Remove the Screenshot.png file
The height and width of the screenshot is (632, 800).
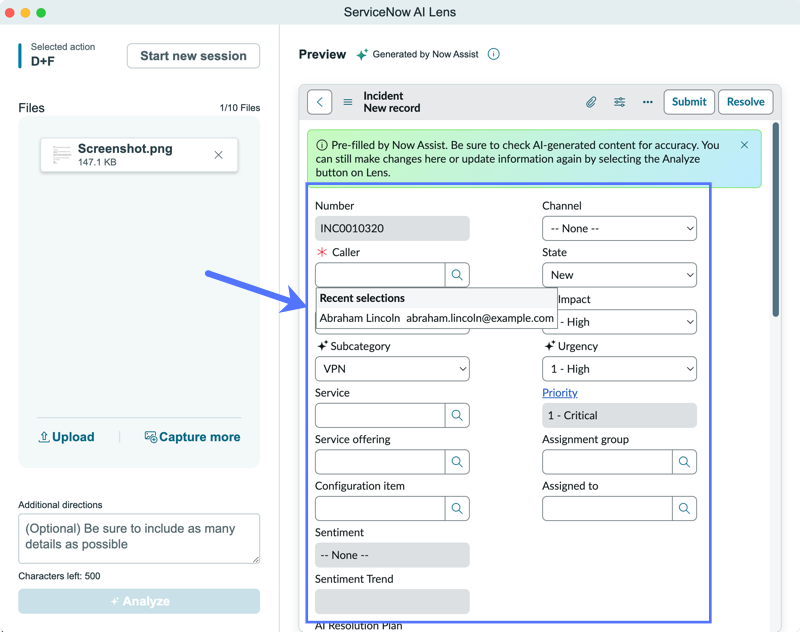pos(218,155)
